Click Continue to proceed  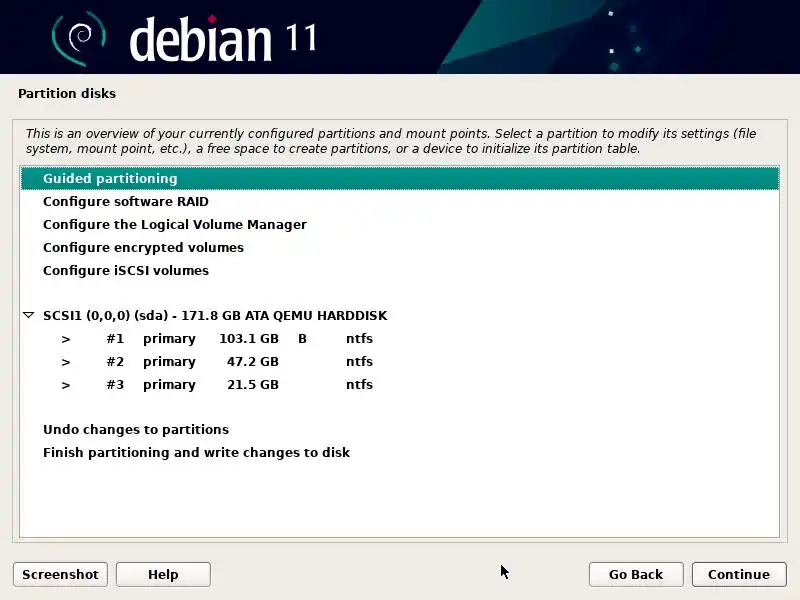(x=739, y=574)
